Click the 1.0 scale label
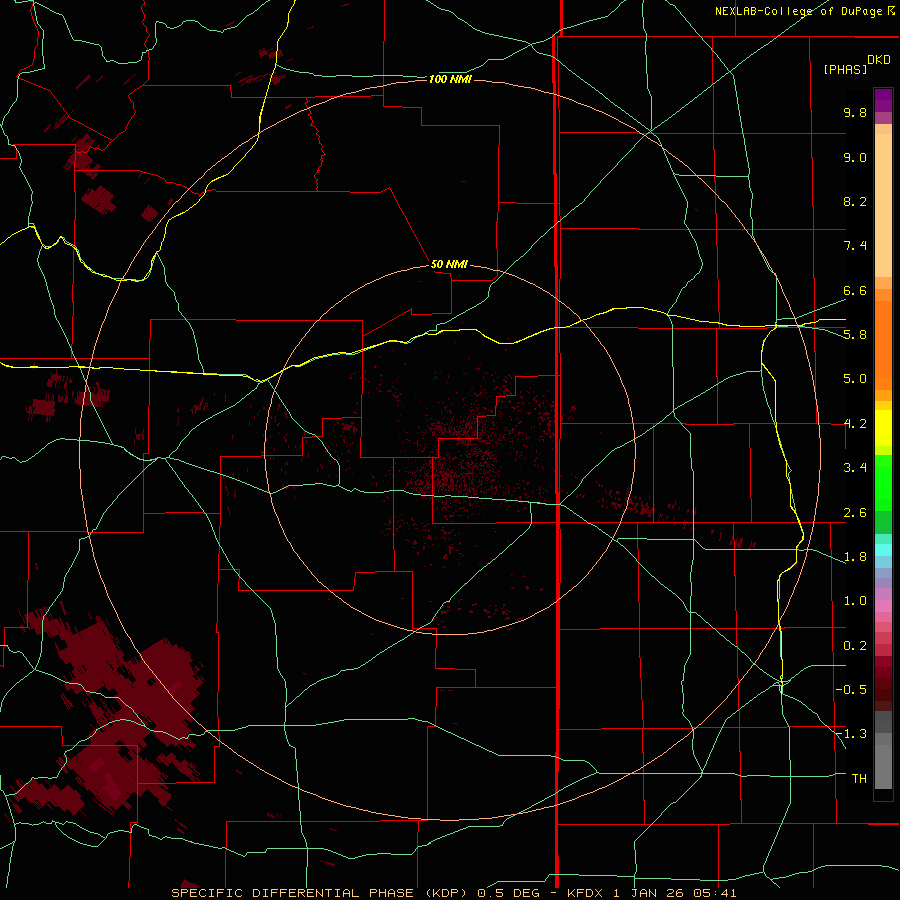This screenshot has height=900, width=900. click(855, 601)
